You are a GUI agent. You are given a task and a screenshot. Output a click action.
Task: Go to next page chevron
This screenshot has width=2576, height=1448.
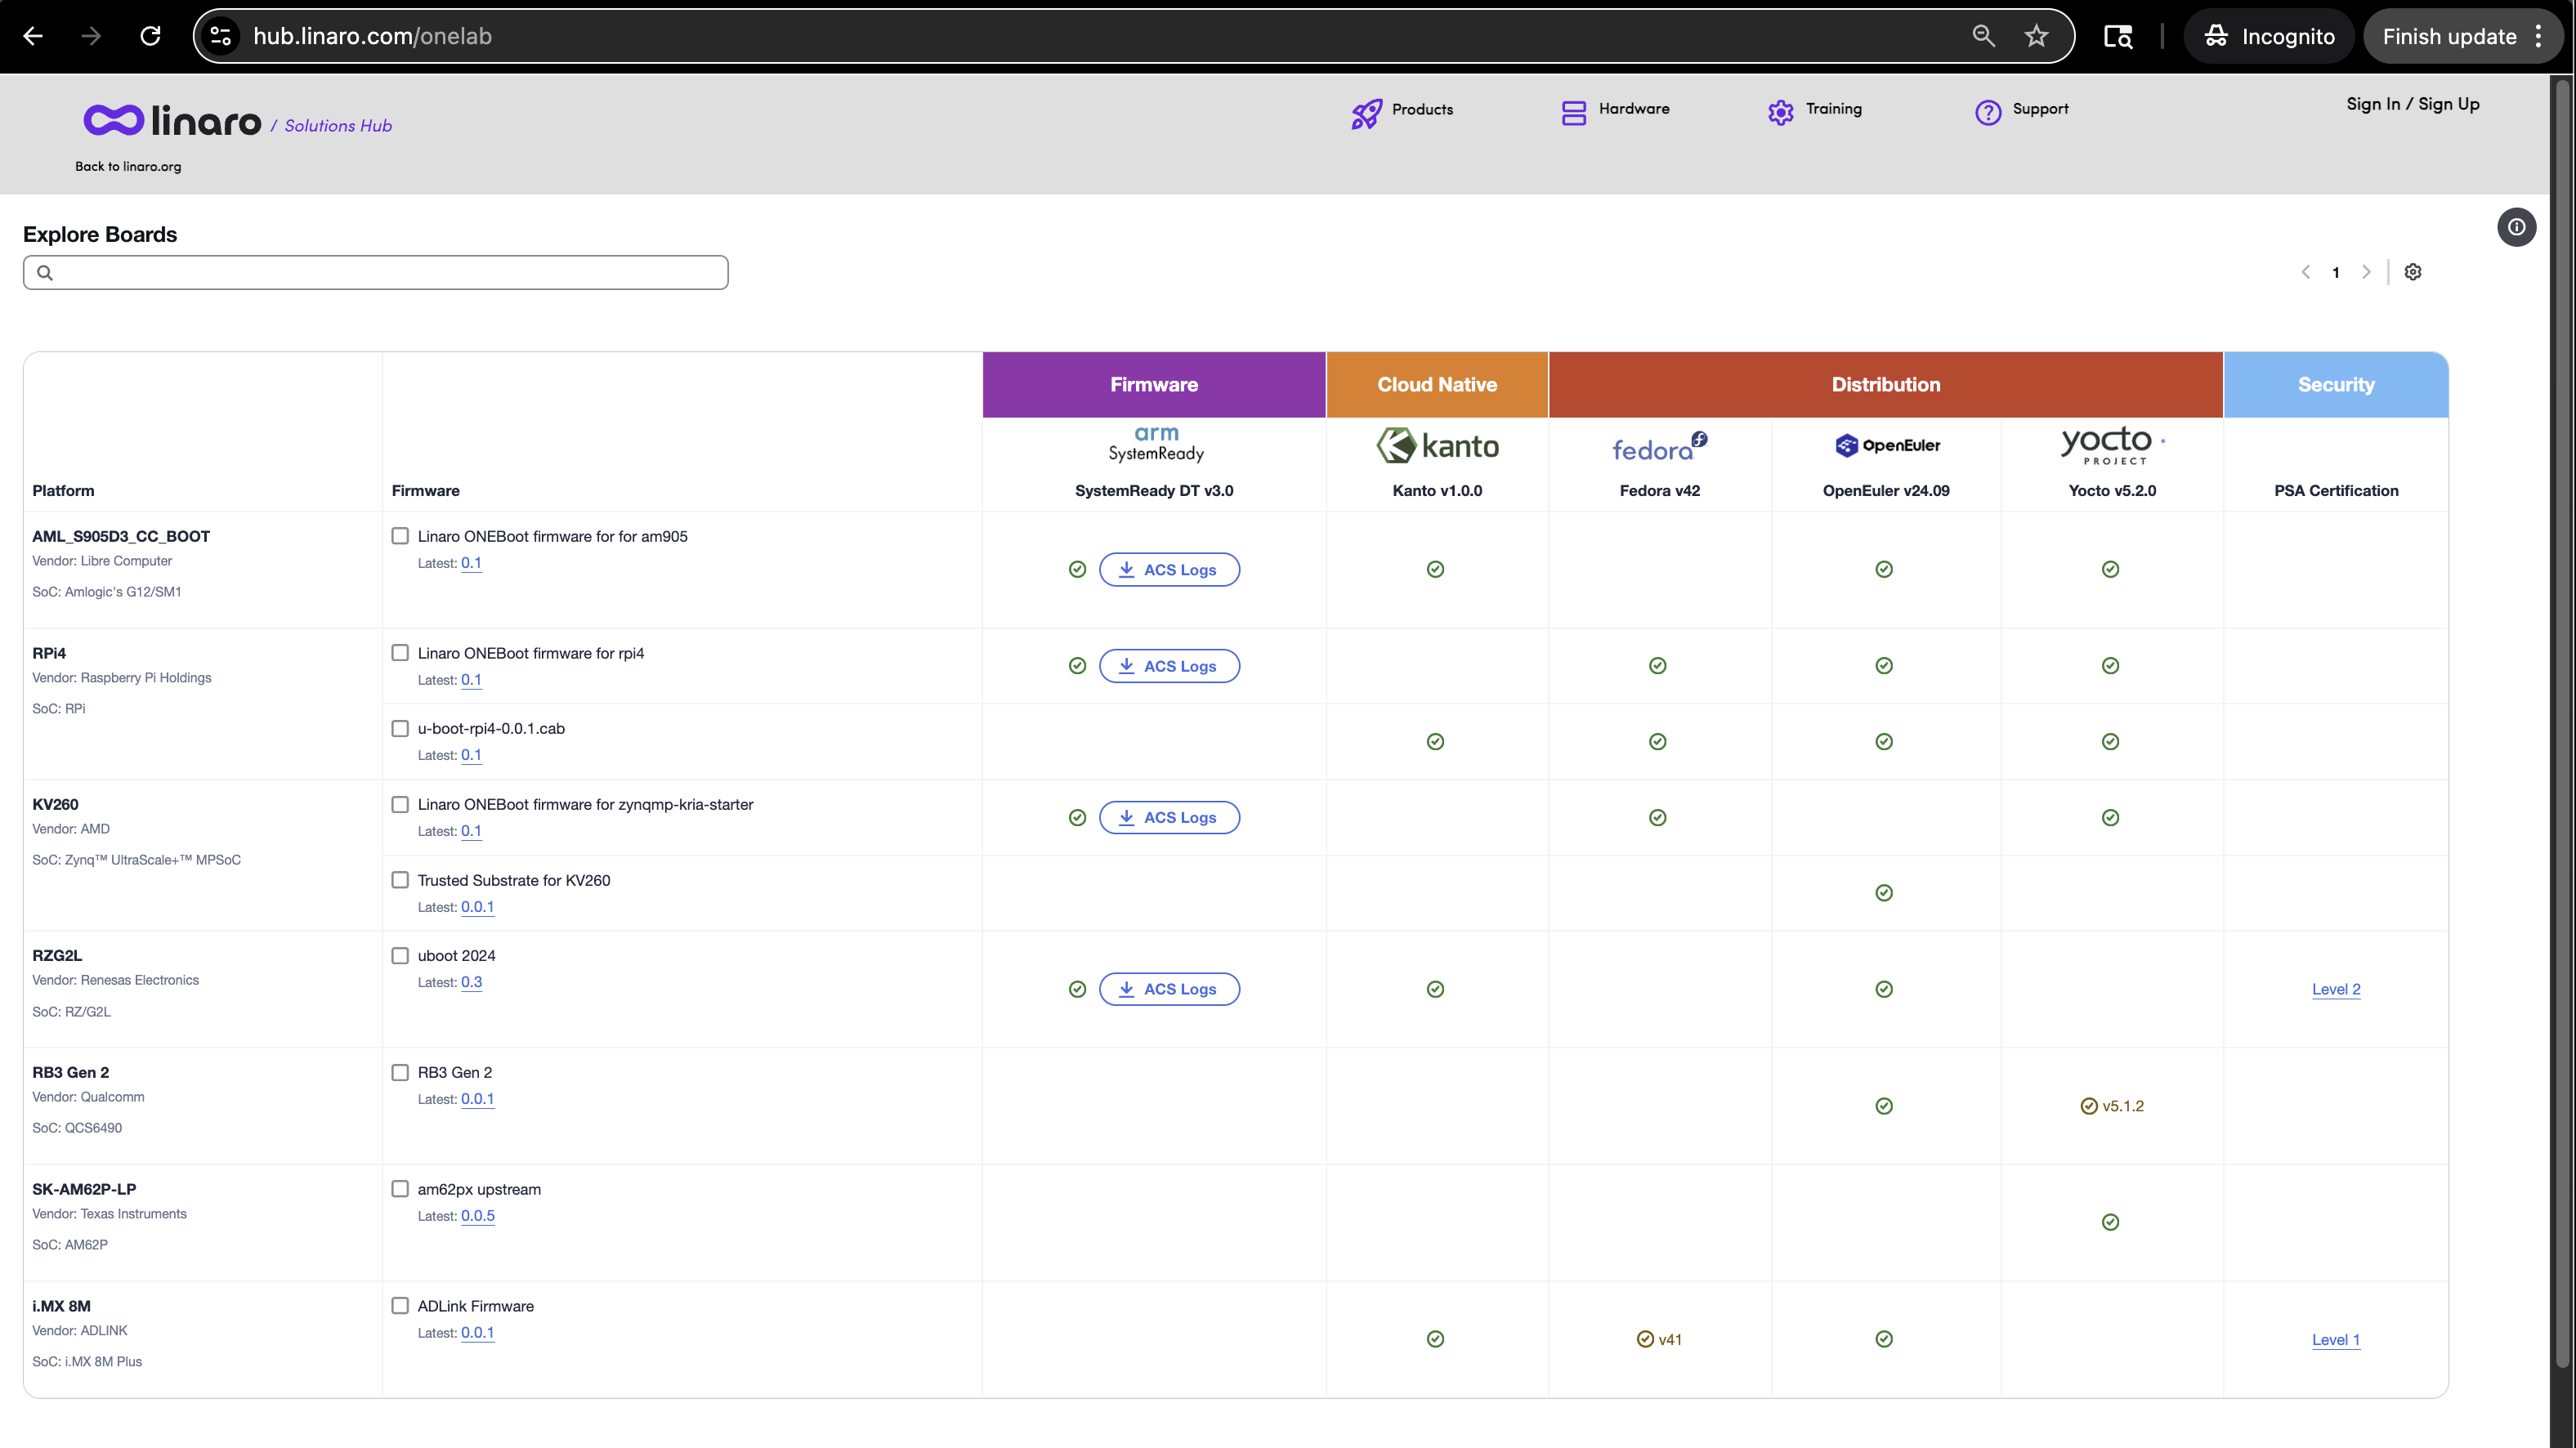click(2366, 272)
